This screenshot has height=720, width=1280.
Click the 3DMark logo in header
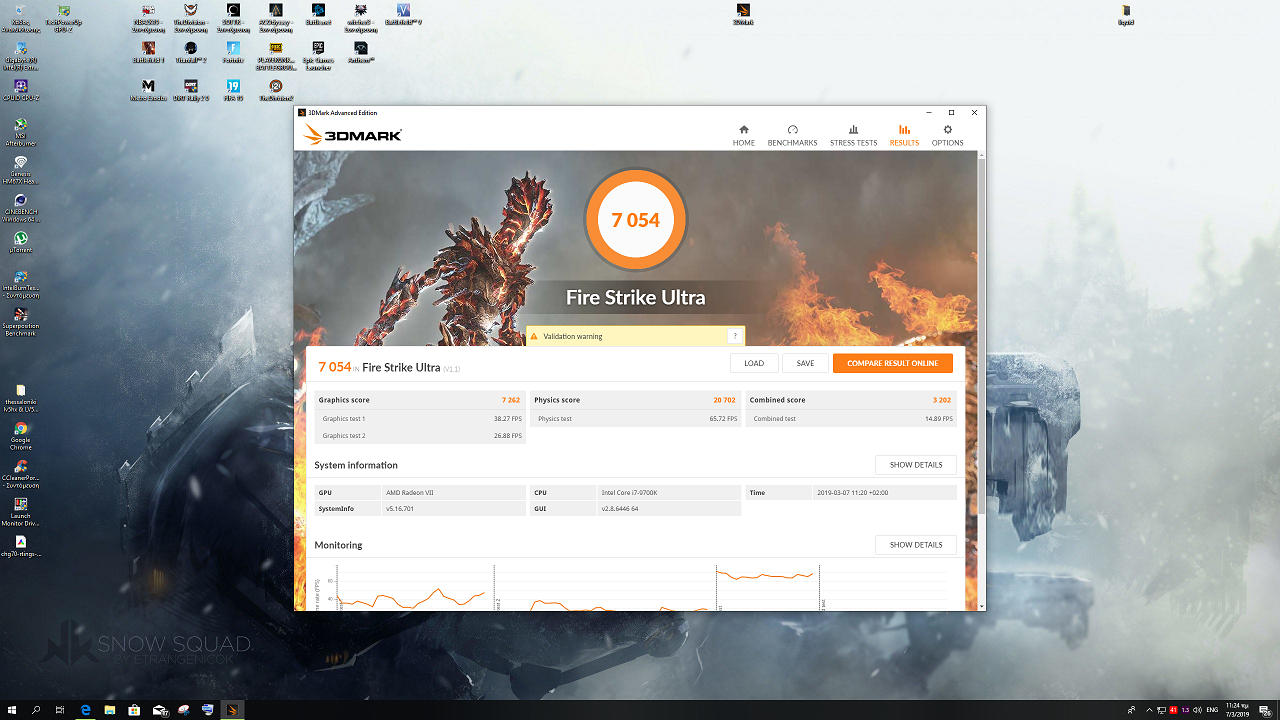coord(353,135)
